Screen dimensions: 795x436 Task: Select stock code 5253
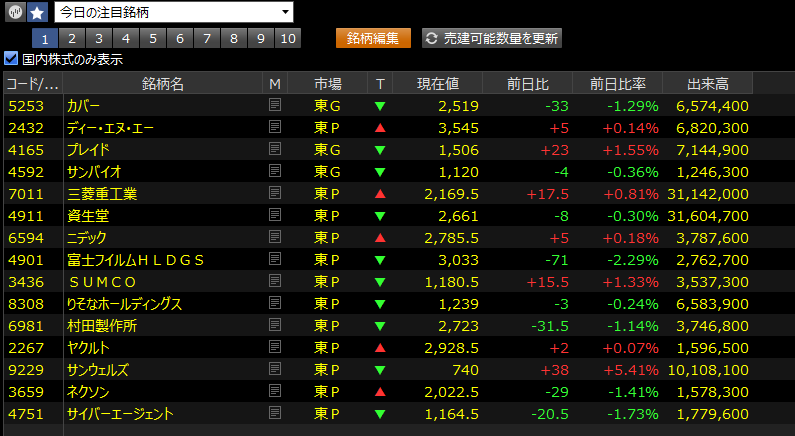click(26, 106)
